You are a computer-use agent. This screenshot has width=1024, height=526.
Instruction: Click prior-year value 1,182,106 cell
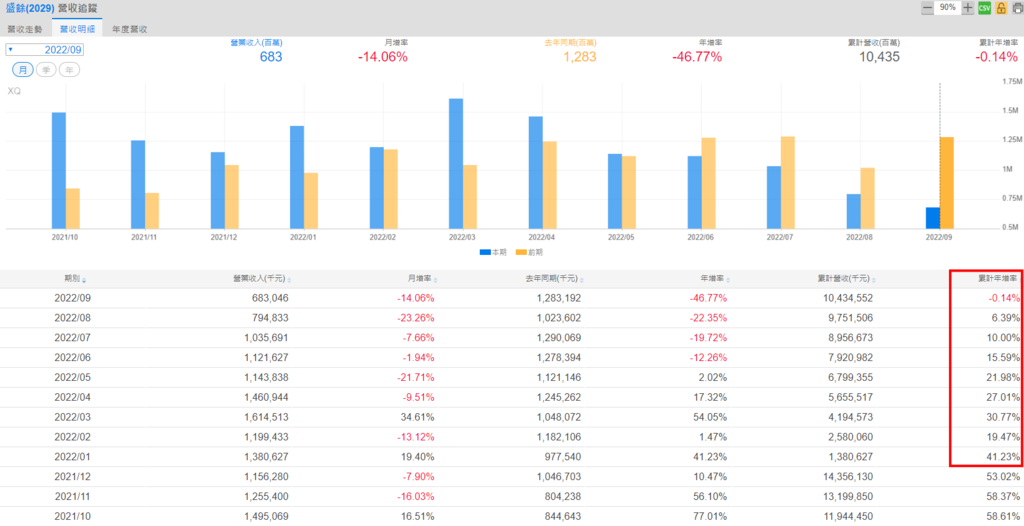[558, 436]
